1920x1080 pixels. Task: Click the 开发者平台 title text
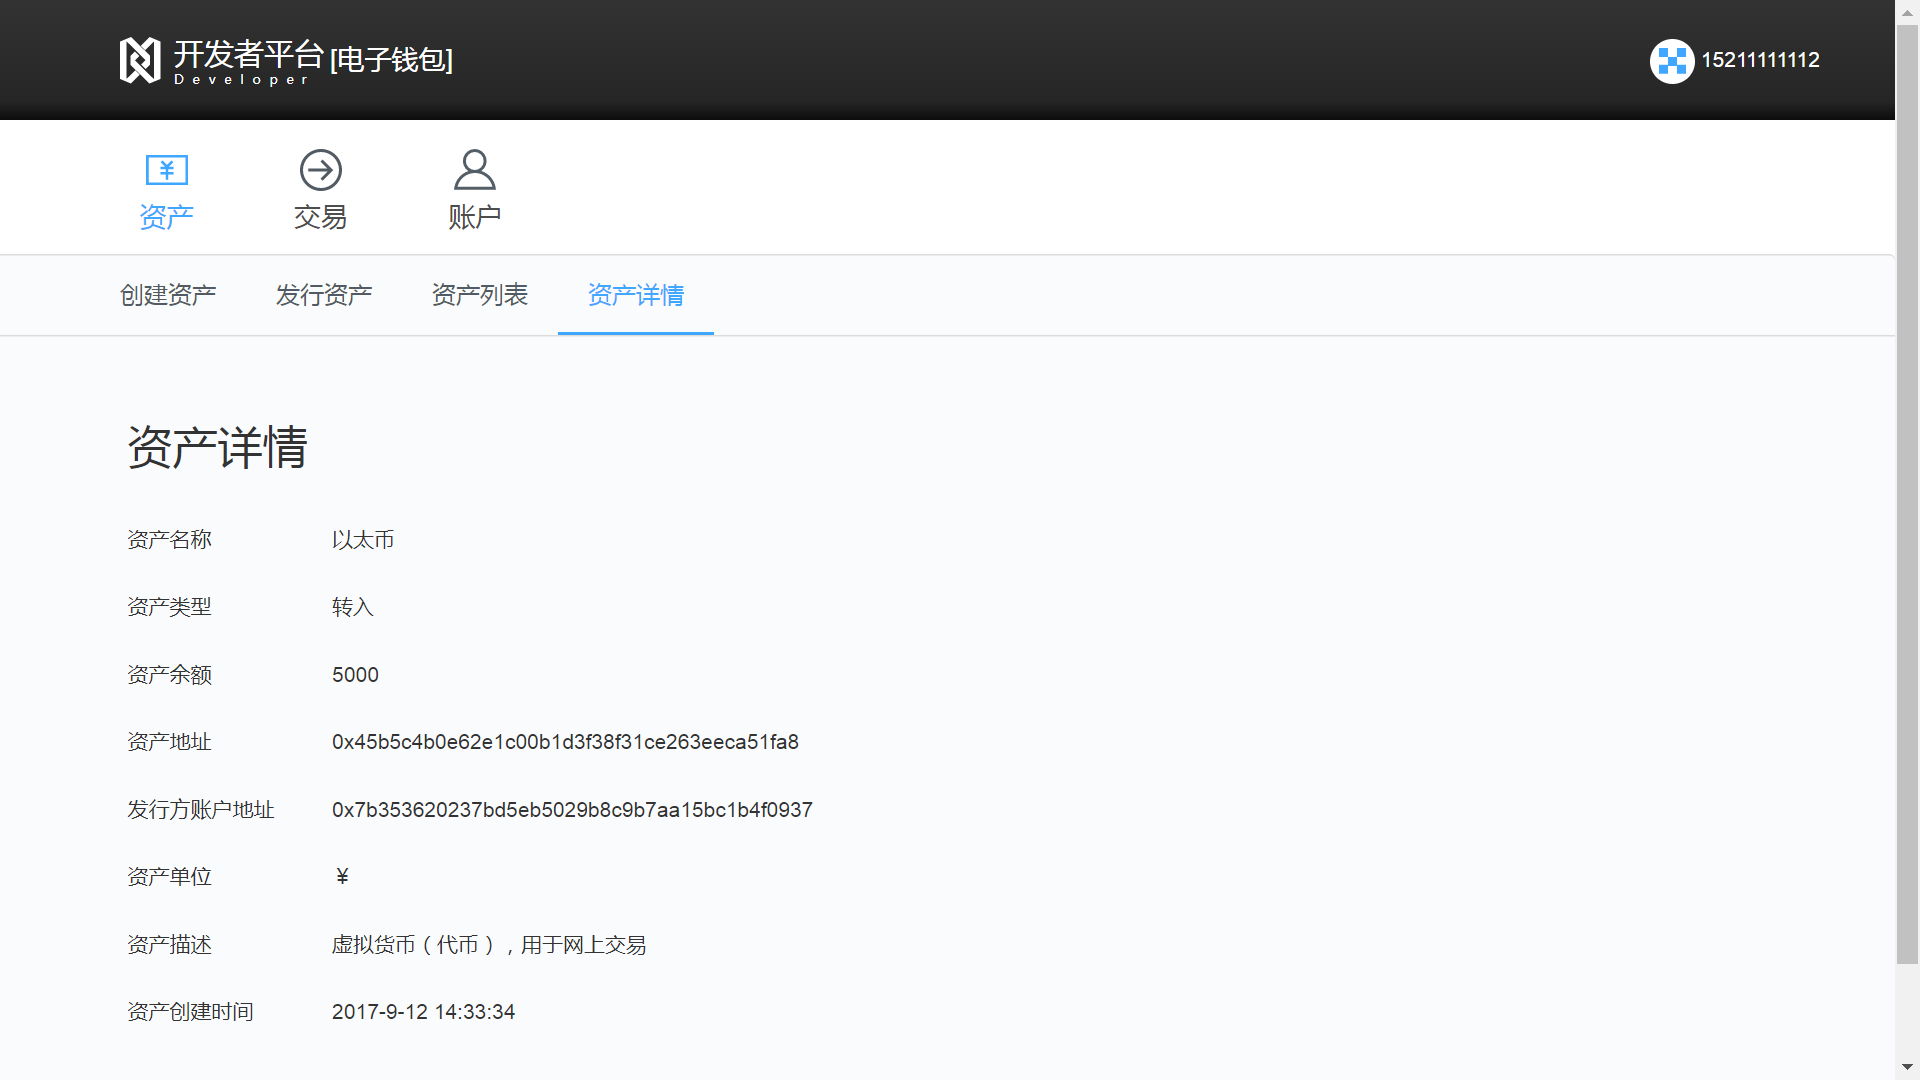point(248,54)
